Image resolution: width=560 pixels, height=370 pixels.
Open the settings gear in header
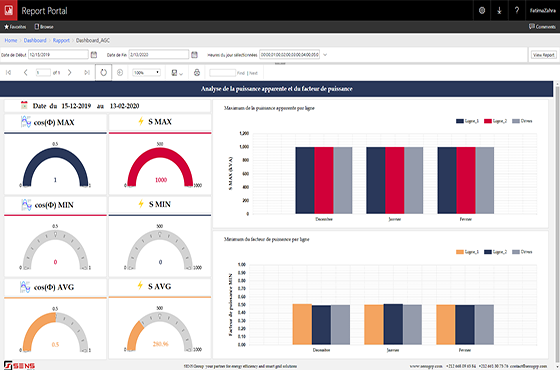click(x=482, y=10)
